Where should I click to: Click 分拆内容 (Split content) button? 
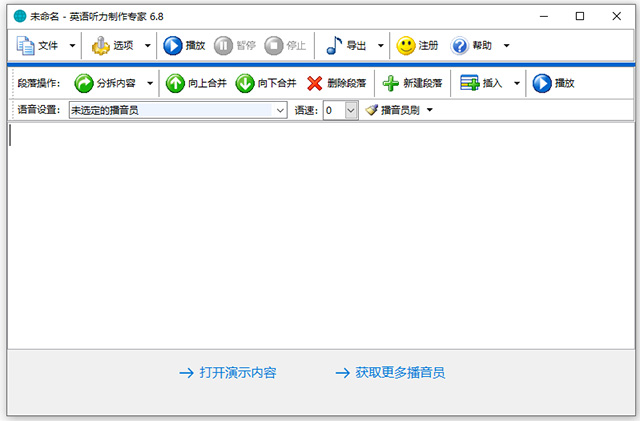(105, 83)
